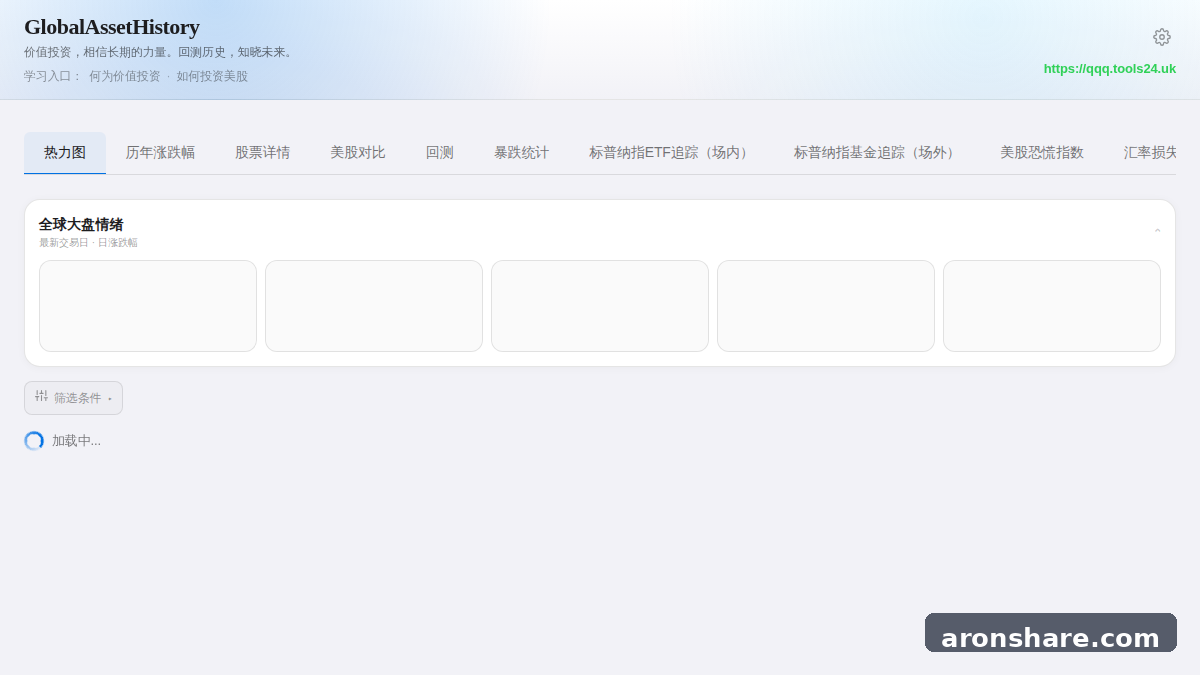Select the 美股对比 tab
The height and width of the screenshot is (675, 1200).
tap(357, 153)
